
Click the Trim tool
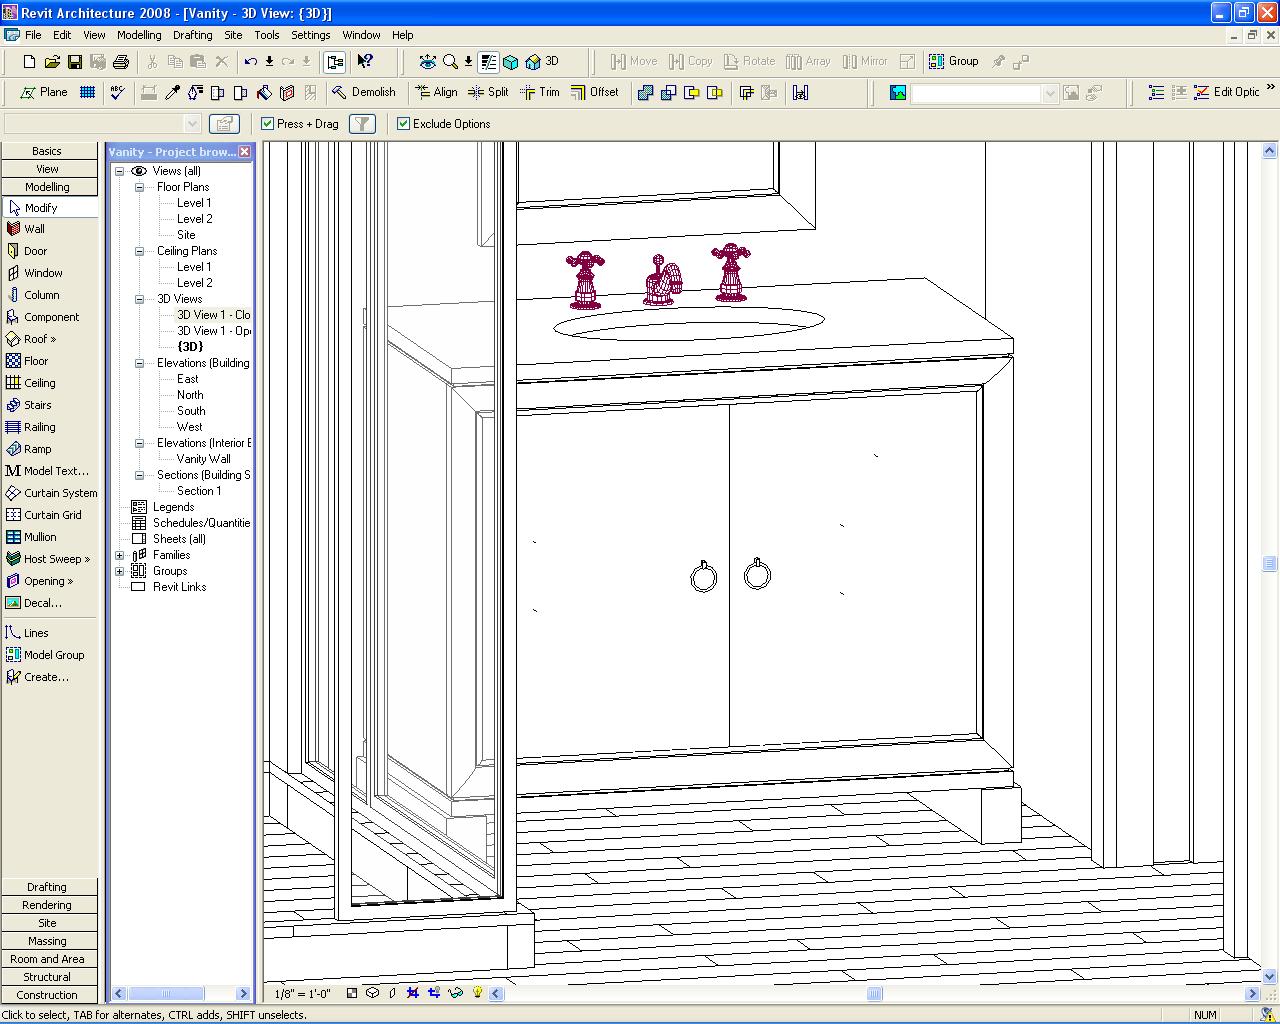click(539, 92)
